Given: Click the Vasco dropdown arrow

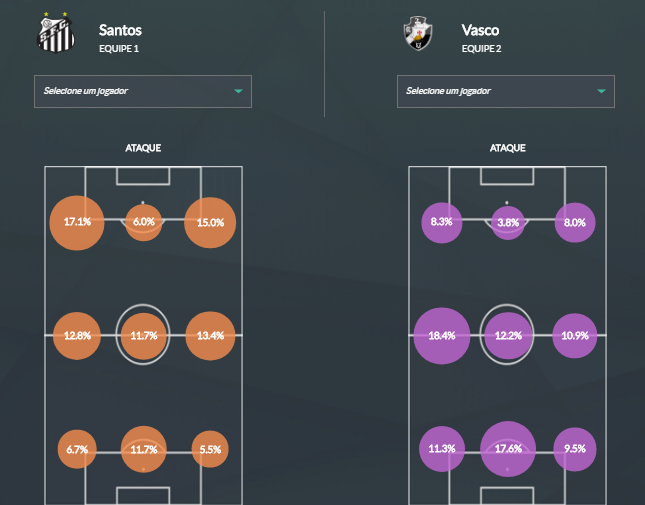Looking at the screenshot, I should pyautogui.click(x=601, y=91).
